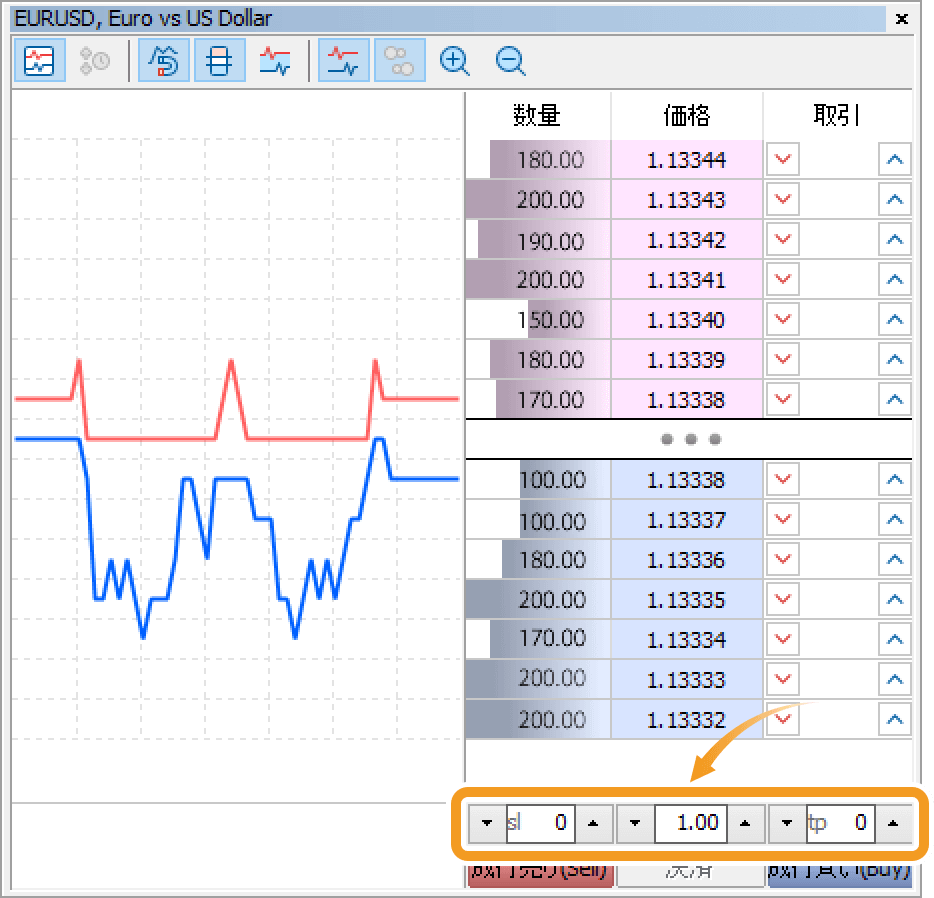Image resolution: width=934 pixels, height=898 pixels.
Task: Click sell arrow on the 1.13339 row
Action: 782,359
